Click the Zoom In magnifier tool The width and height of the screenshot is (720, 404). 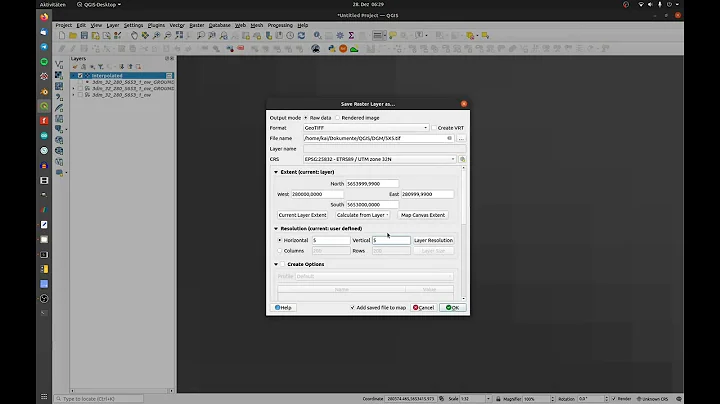(x=157, y=35)
